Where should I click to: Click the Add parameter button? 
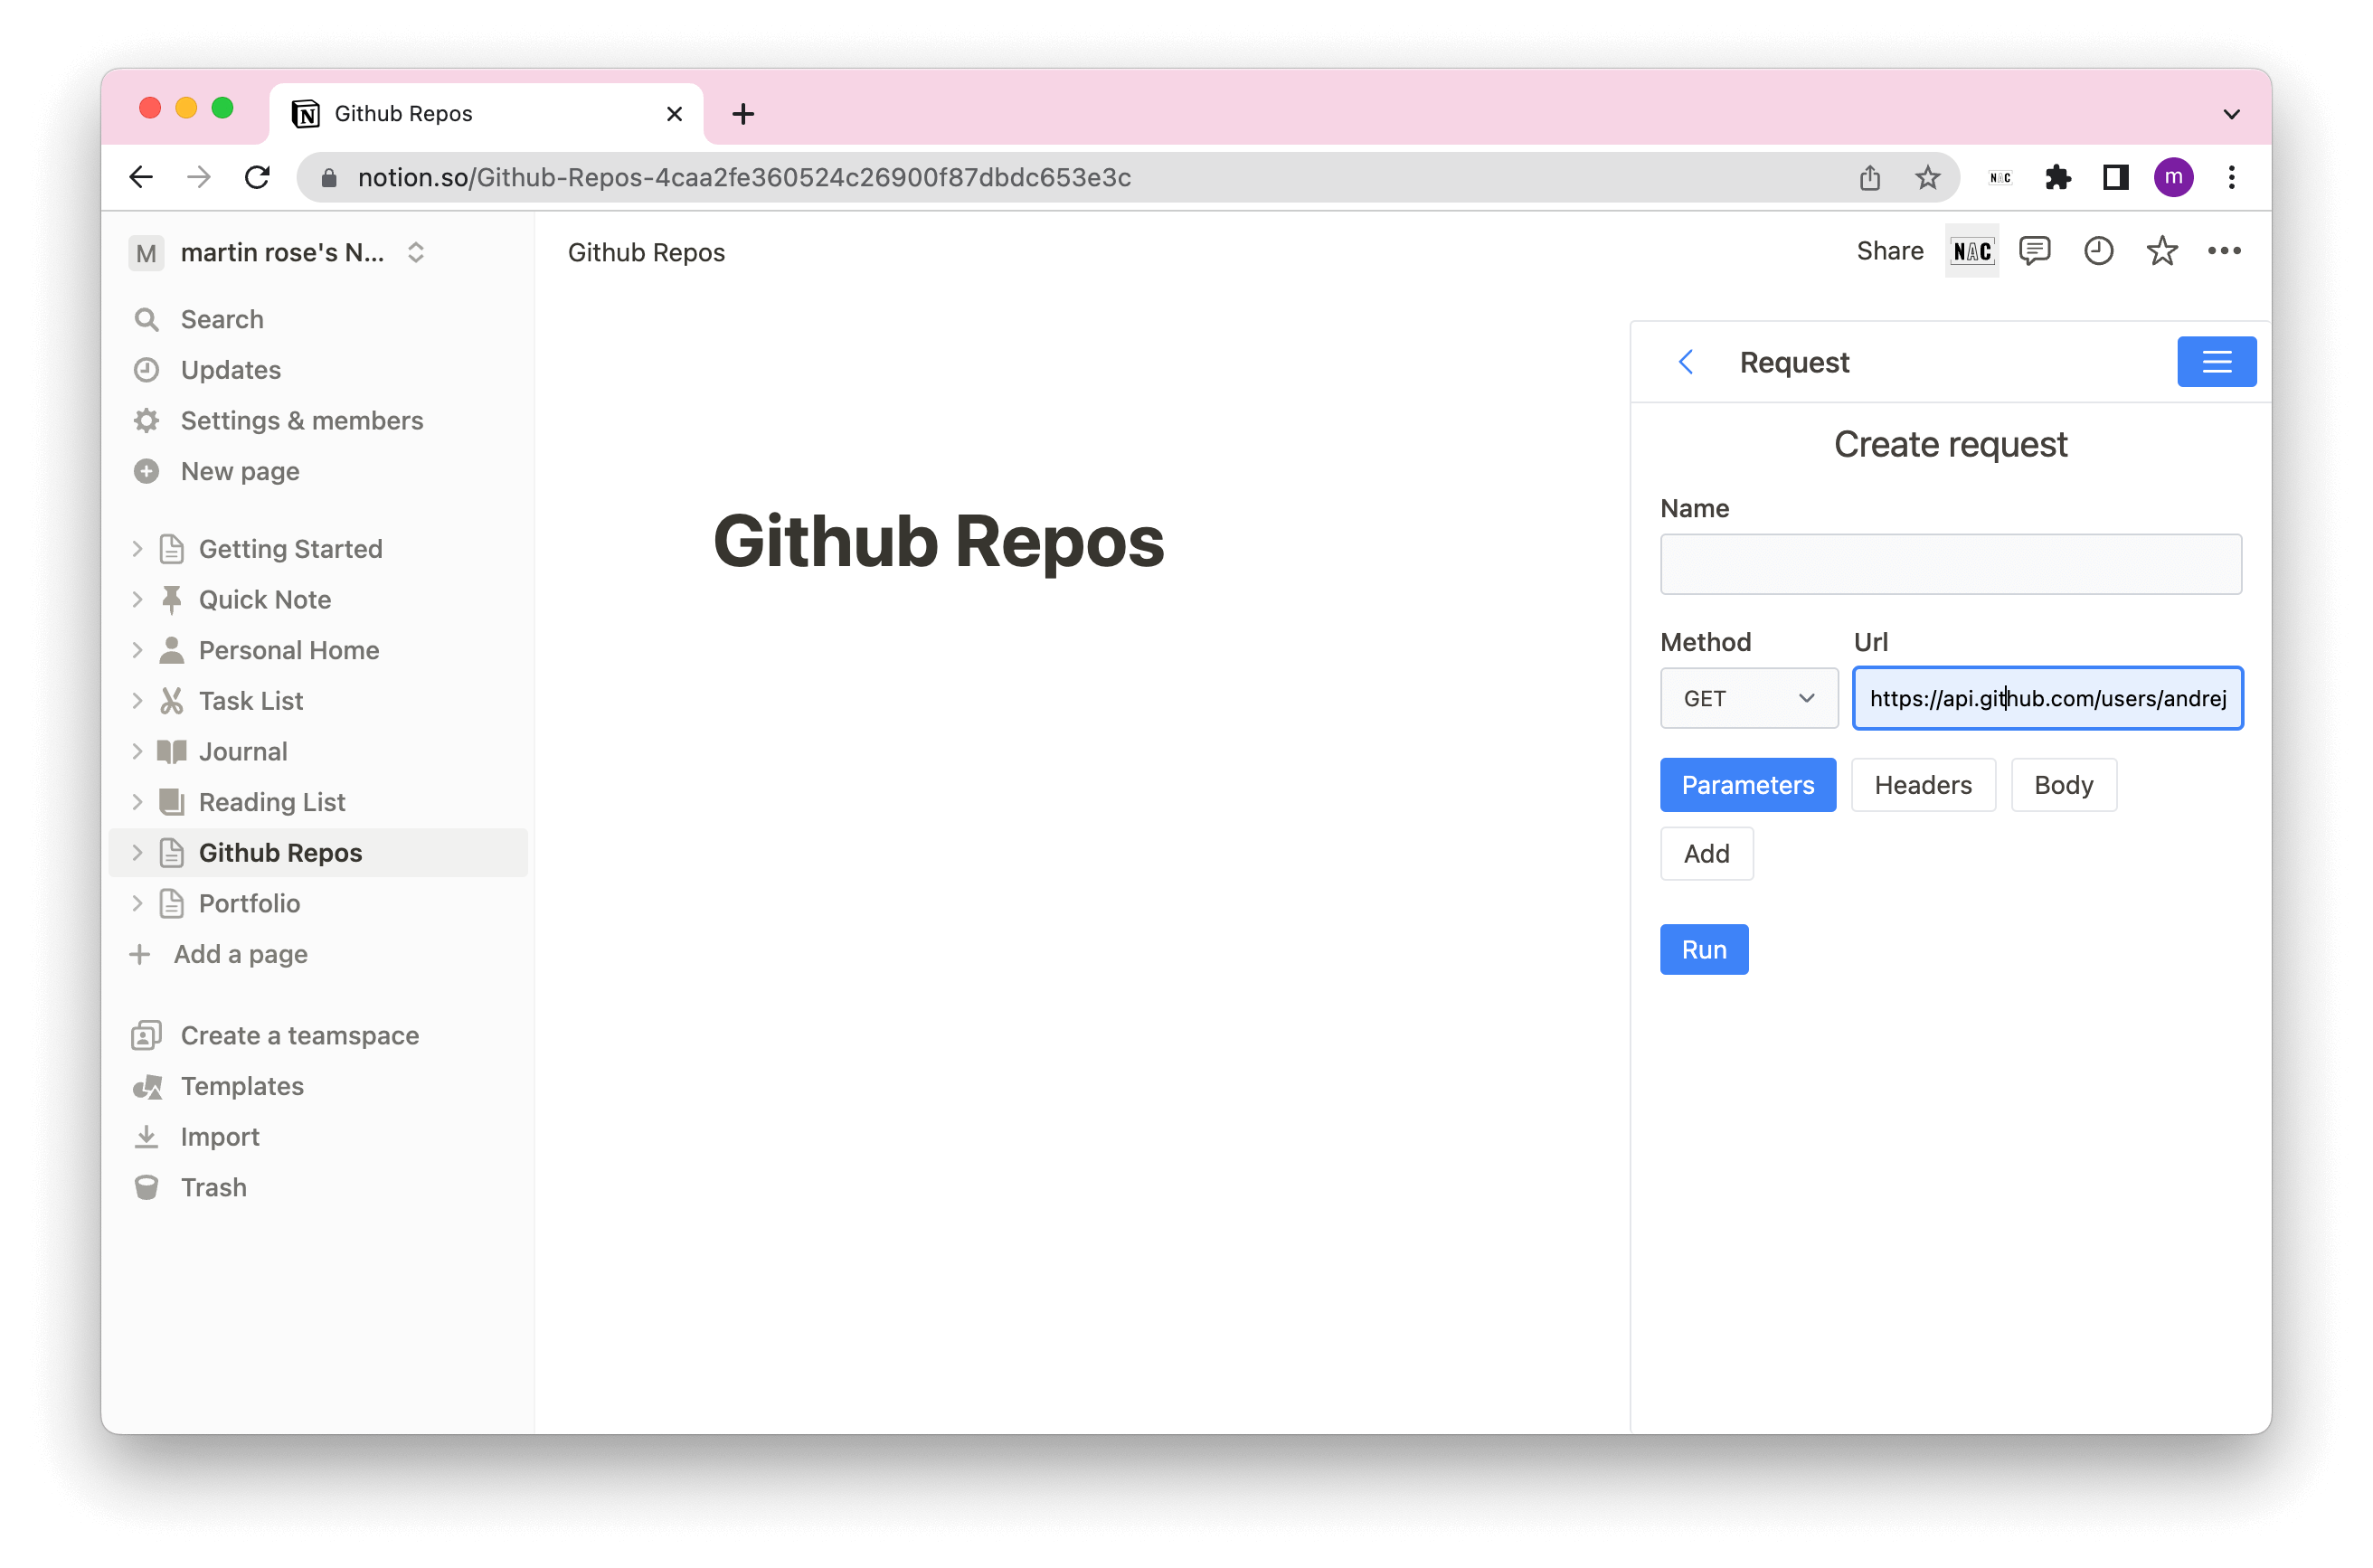click(1706, 854)
